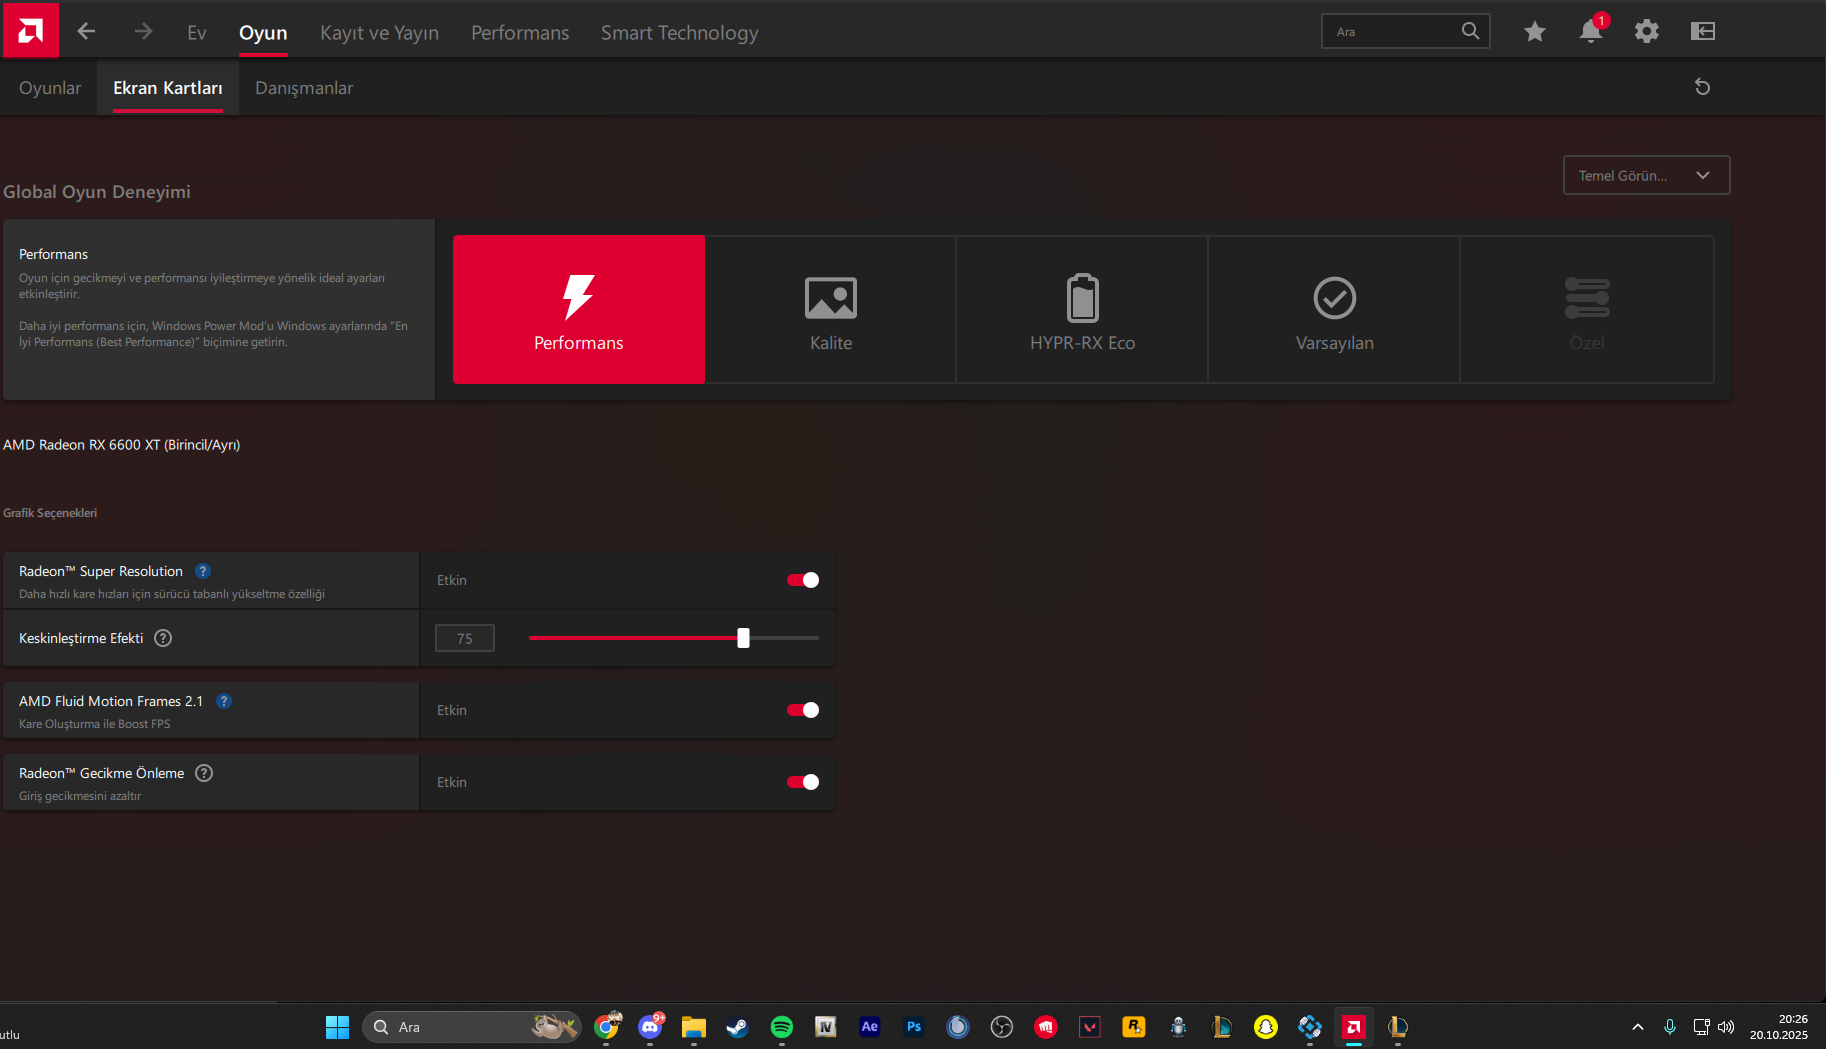Select the HYPR-RX Eco profile tile
This screenshot has width=1826, height=1049.
point(1083,309)
